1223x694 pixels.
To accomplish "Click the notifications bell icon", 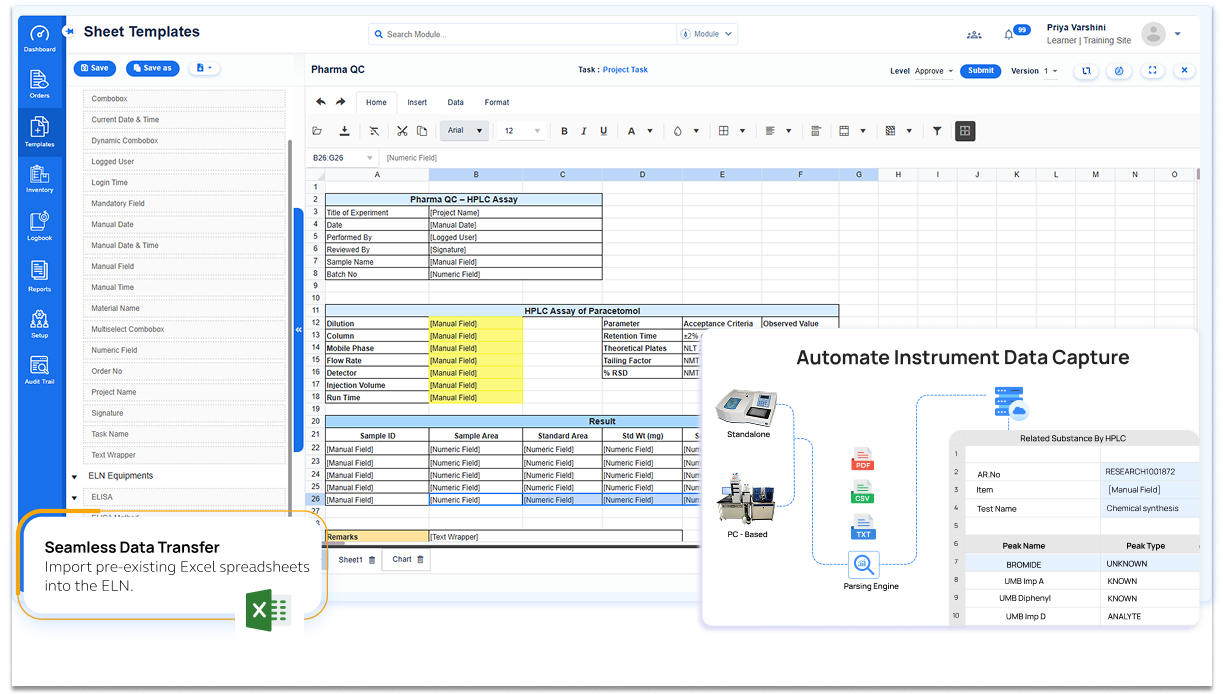I will pyautogui.click(x=1009, y=34).
